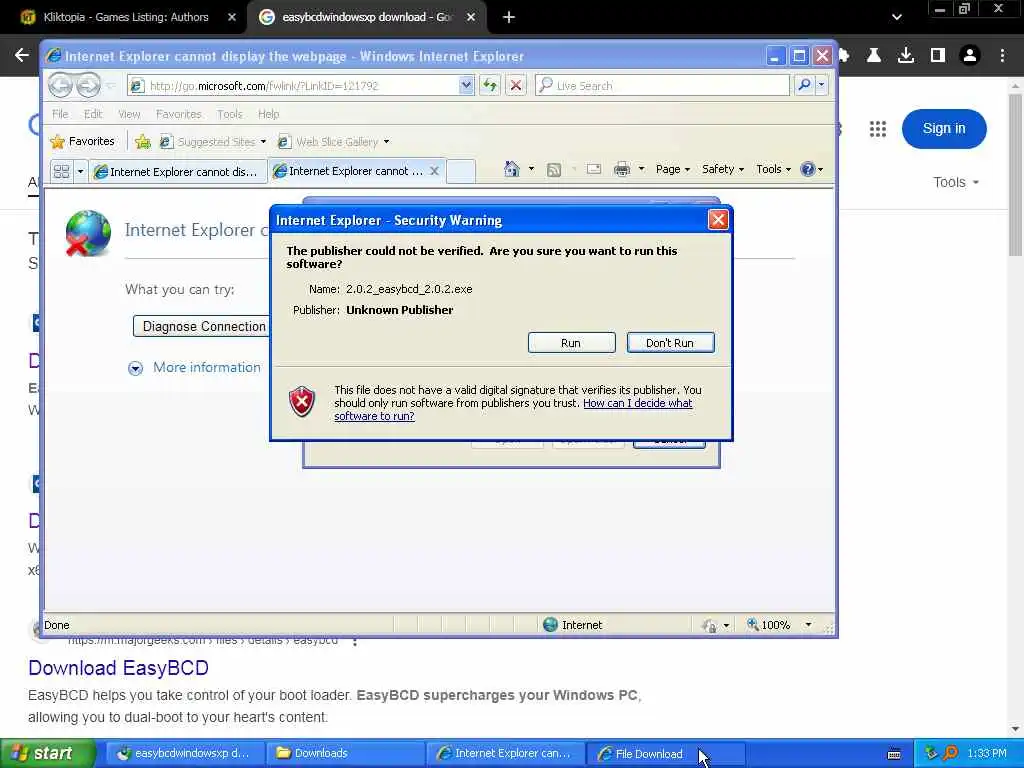The image size is (1024, 768).
Task: Expand More information on error page
Action: point(195,368)
